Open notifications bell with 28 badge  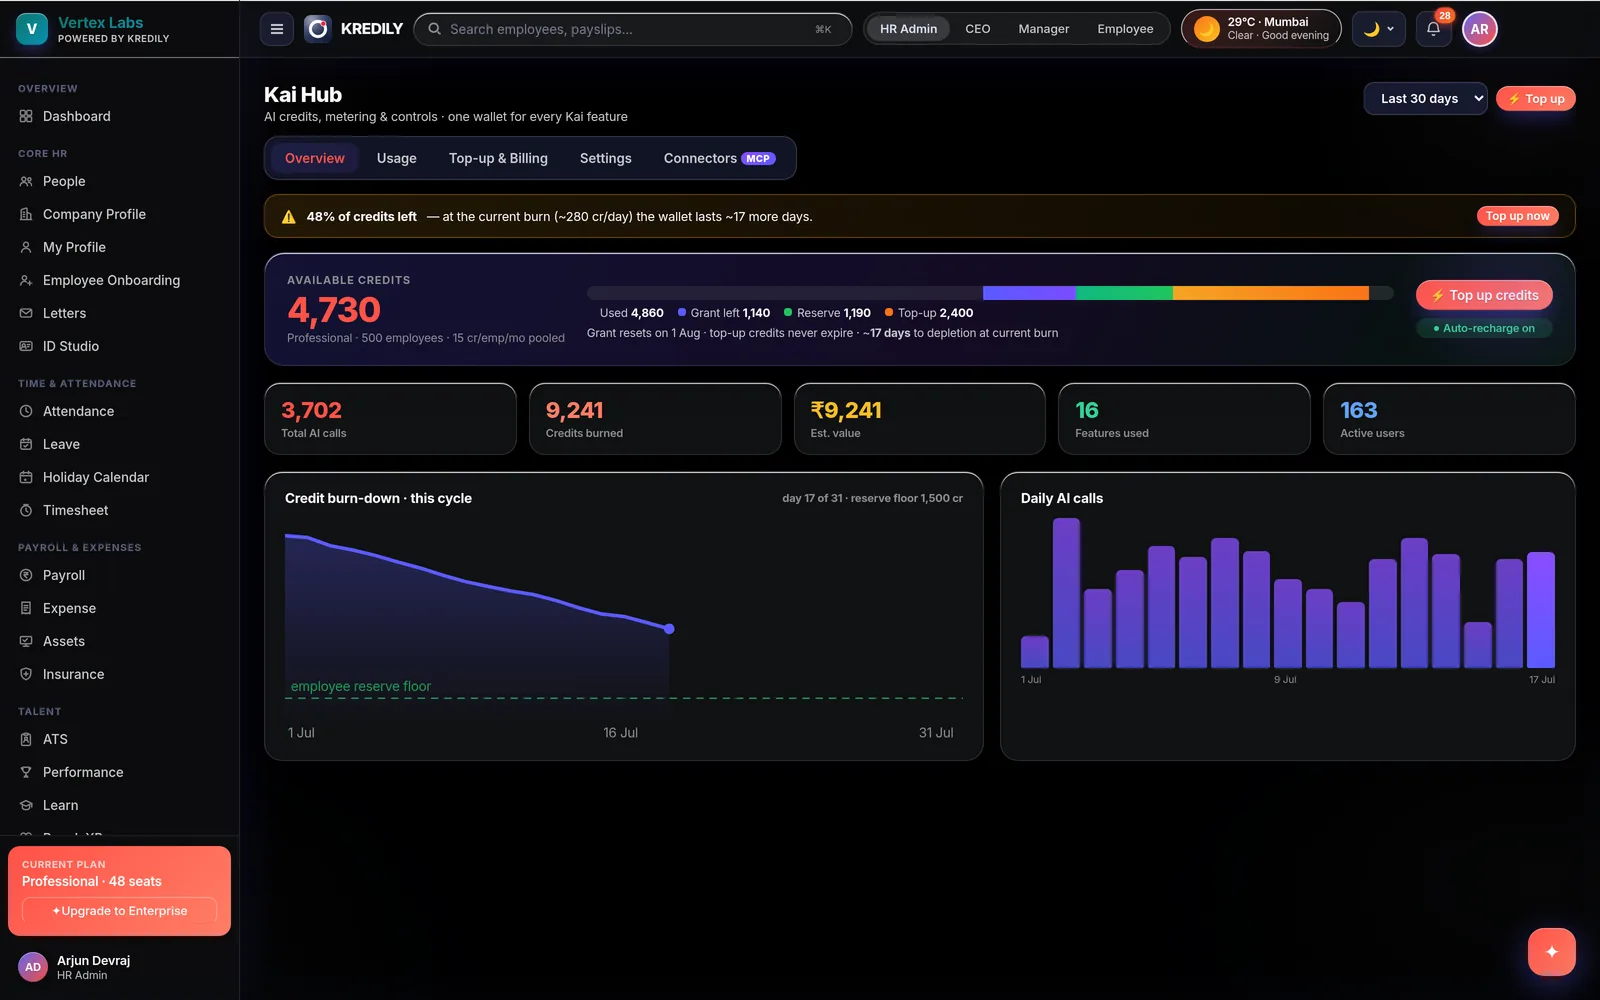tap(1433, 29)
